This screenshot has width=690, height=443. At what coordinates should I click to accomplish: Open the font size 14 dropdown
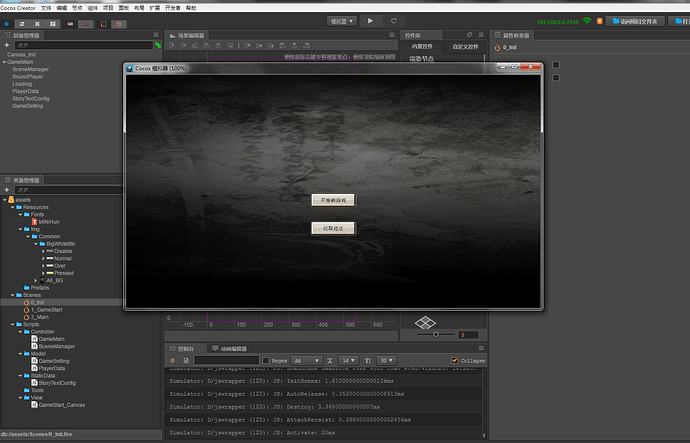349,360
